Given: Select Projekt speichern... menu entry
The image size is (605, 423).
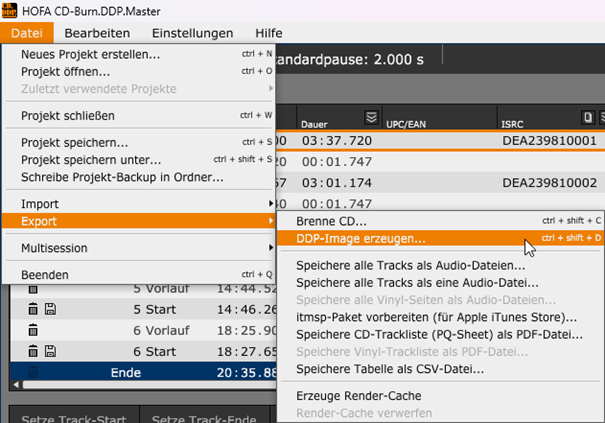Looking at the screenshot, I should 139,142.
